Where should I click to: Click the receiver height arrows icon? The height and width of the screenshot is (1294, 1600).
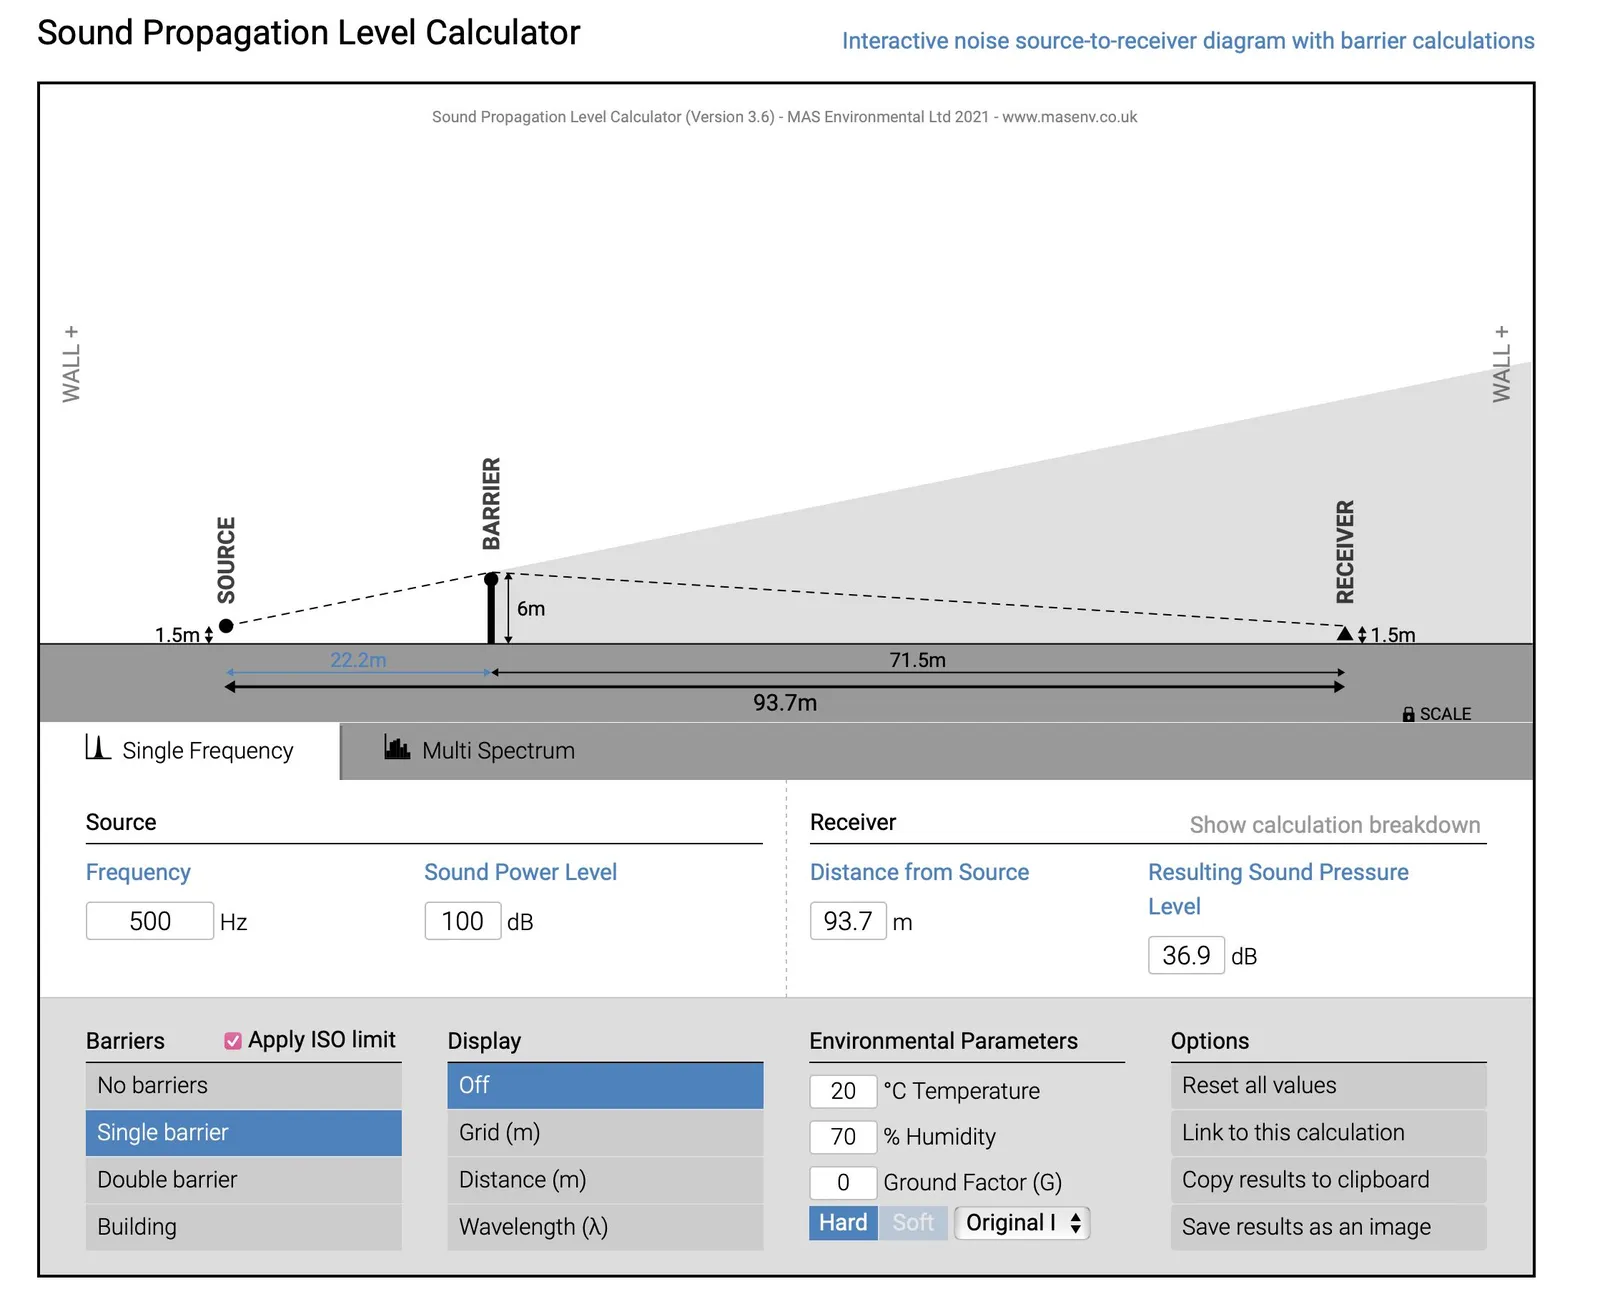coord(1362,635)
